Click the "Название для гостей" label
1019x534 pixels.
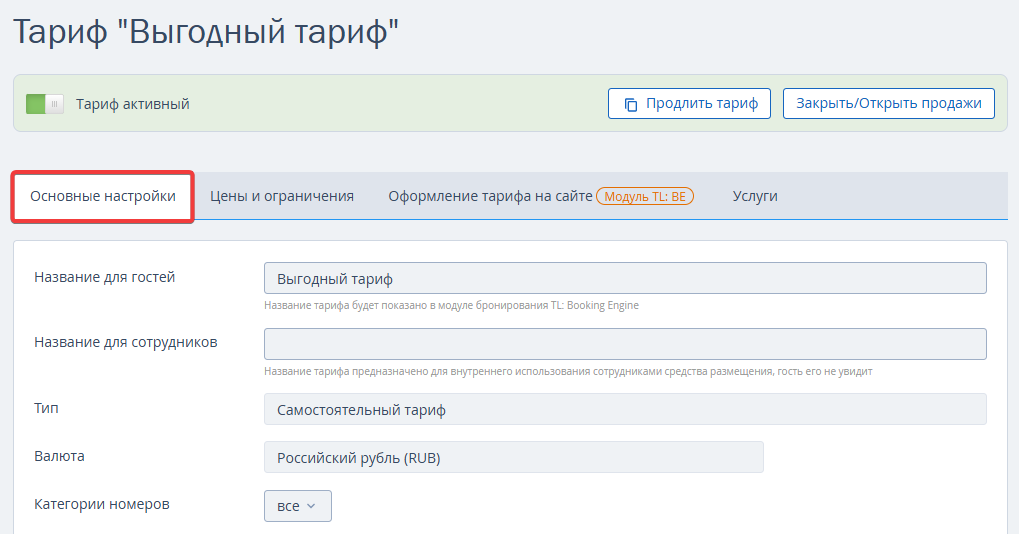click(x=105, y=277)
